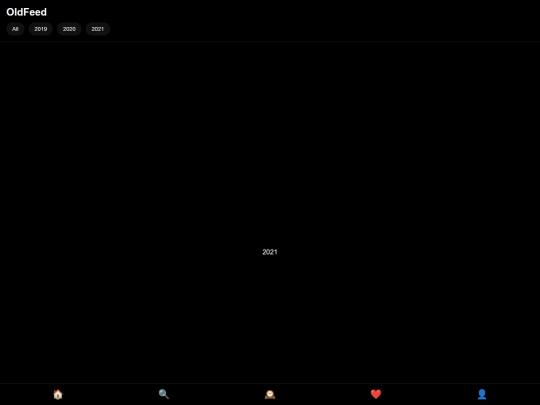This screenshot has height=405, width=540.
Task: Open the red heart favorites icon
Action: [376, 394]
